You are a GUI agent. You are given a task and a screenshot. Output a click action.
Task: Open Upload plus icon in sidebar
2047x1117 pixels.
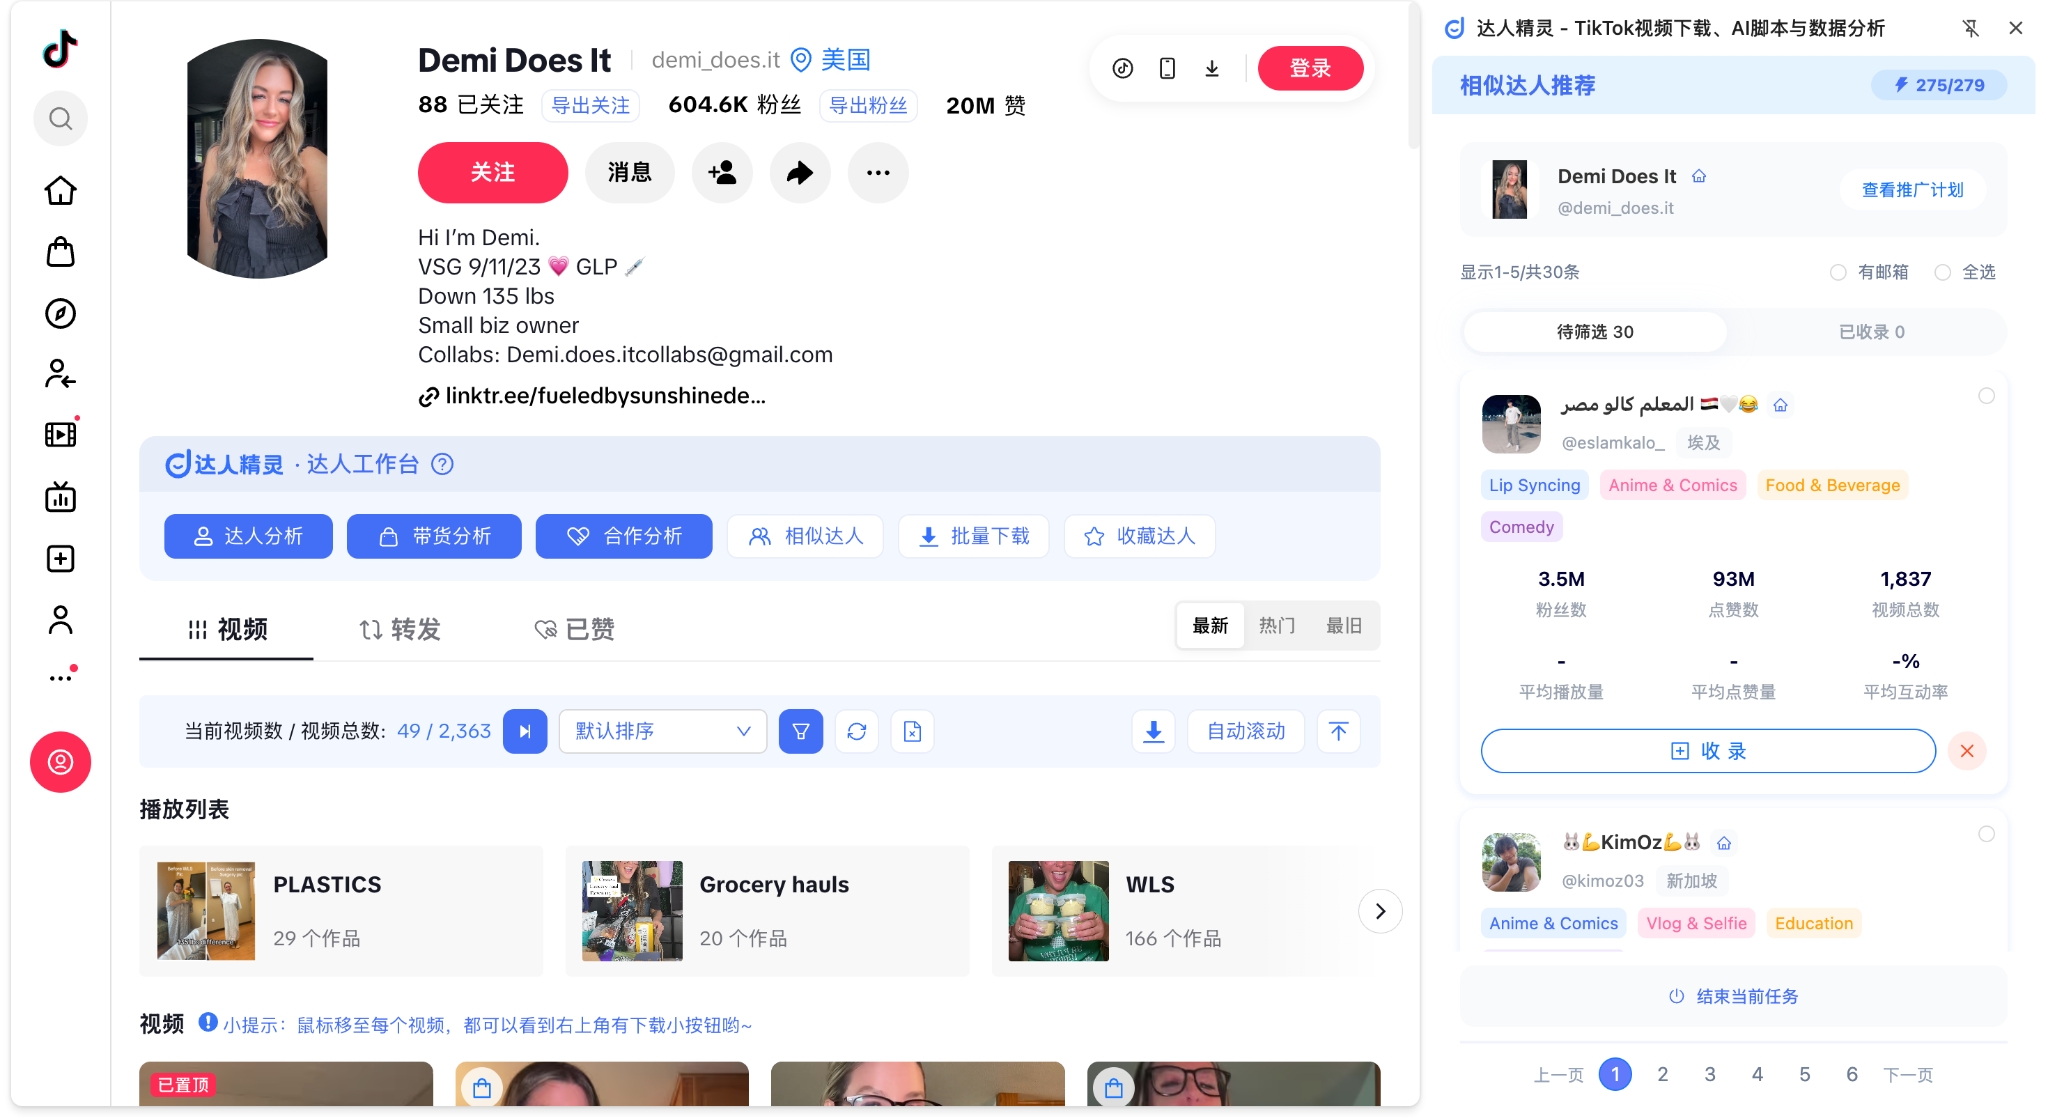60,558
